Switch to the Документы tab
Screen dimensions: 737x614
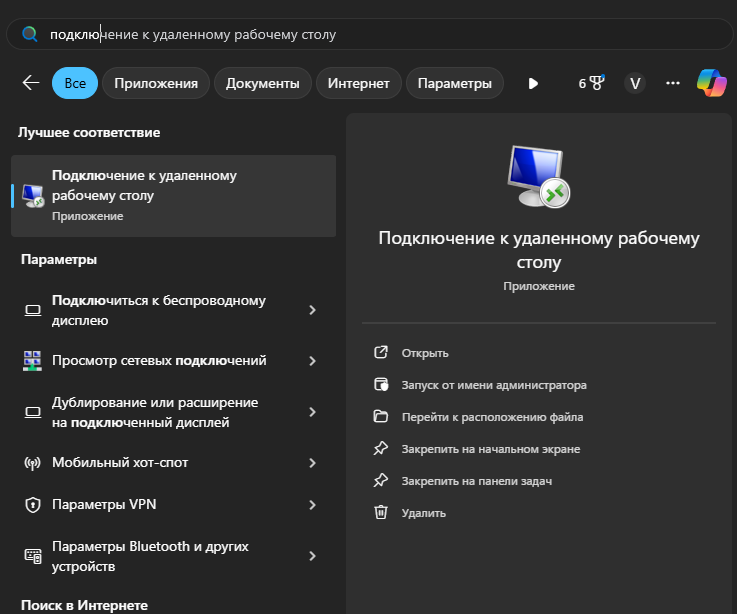click(263, 83)
